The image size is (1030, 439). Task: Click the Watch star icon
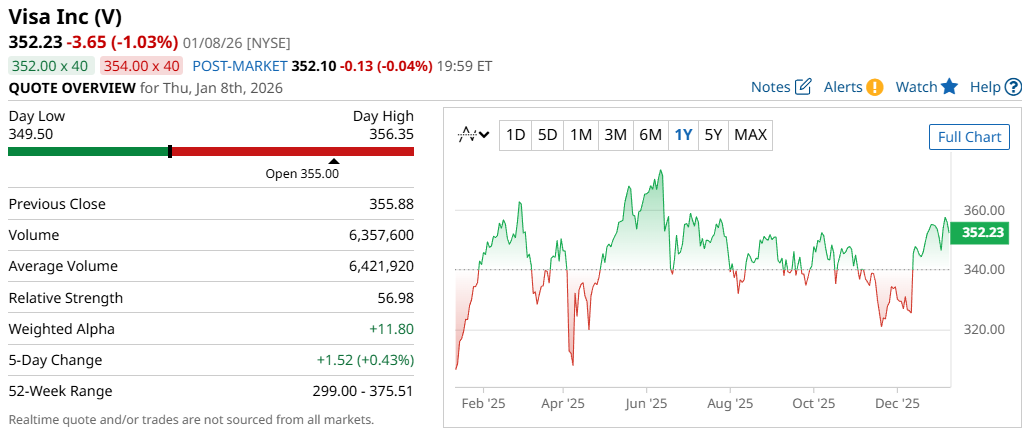949,87
